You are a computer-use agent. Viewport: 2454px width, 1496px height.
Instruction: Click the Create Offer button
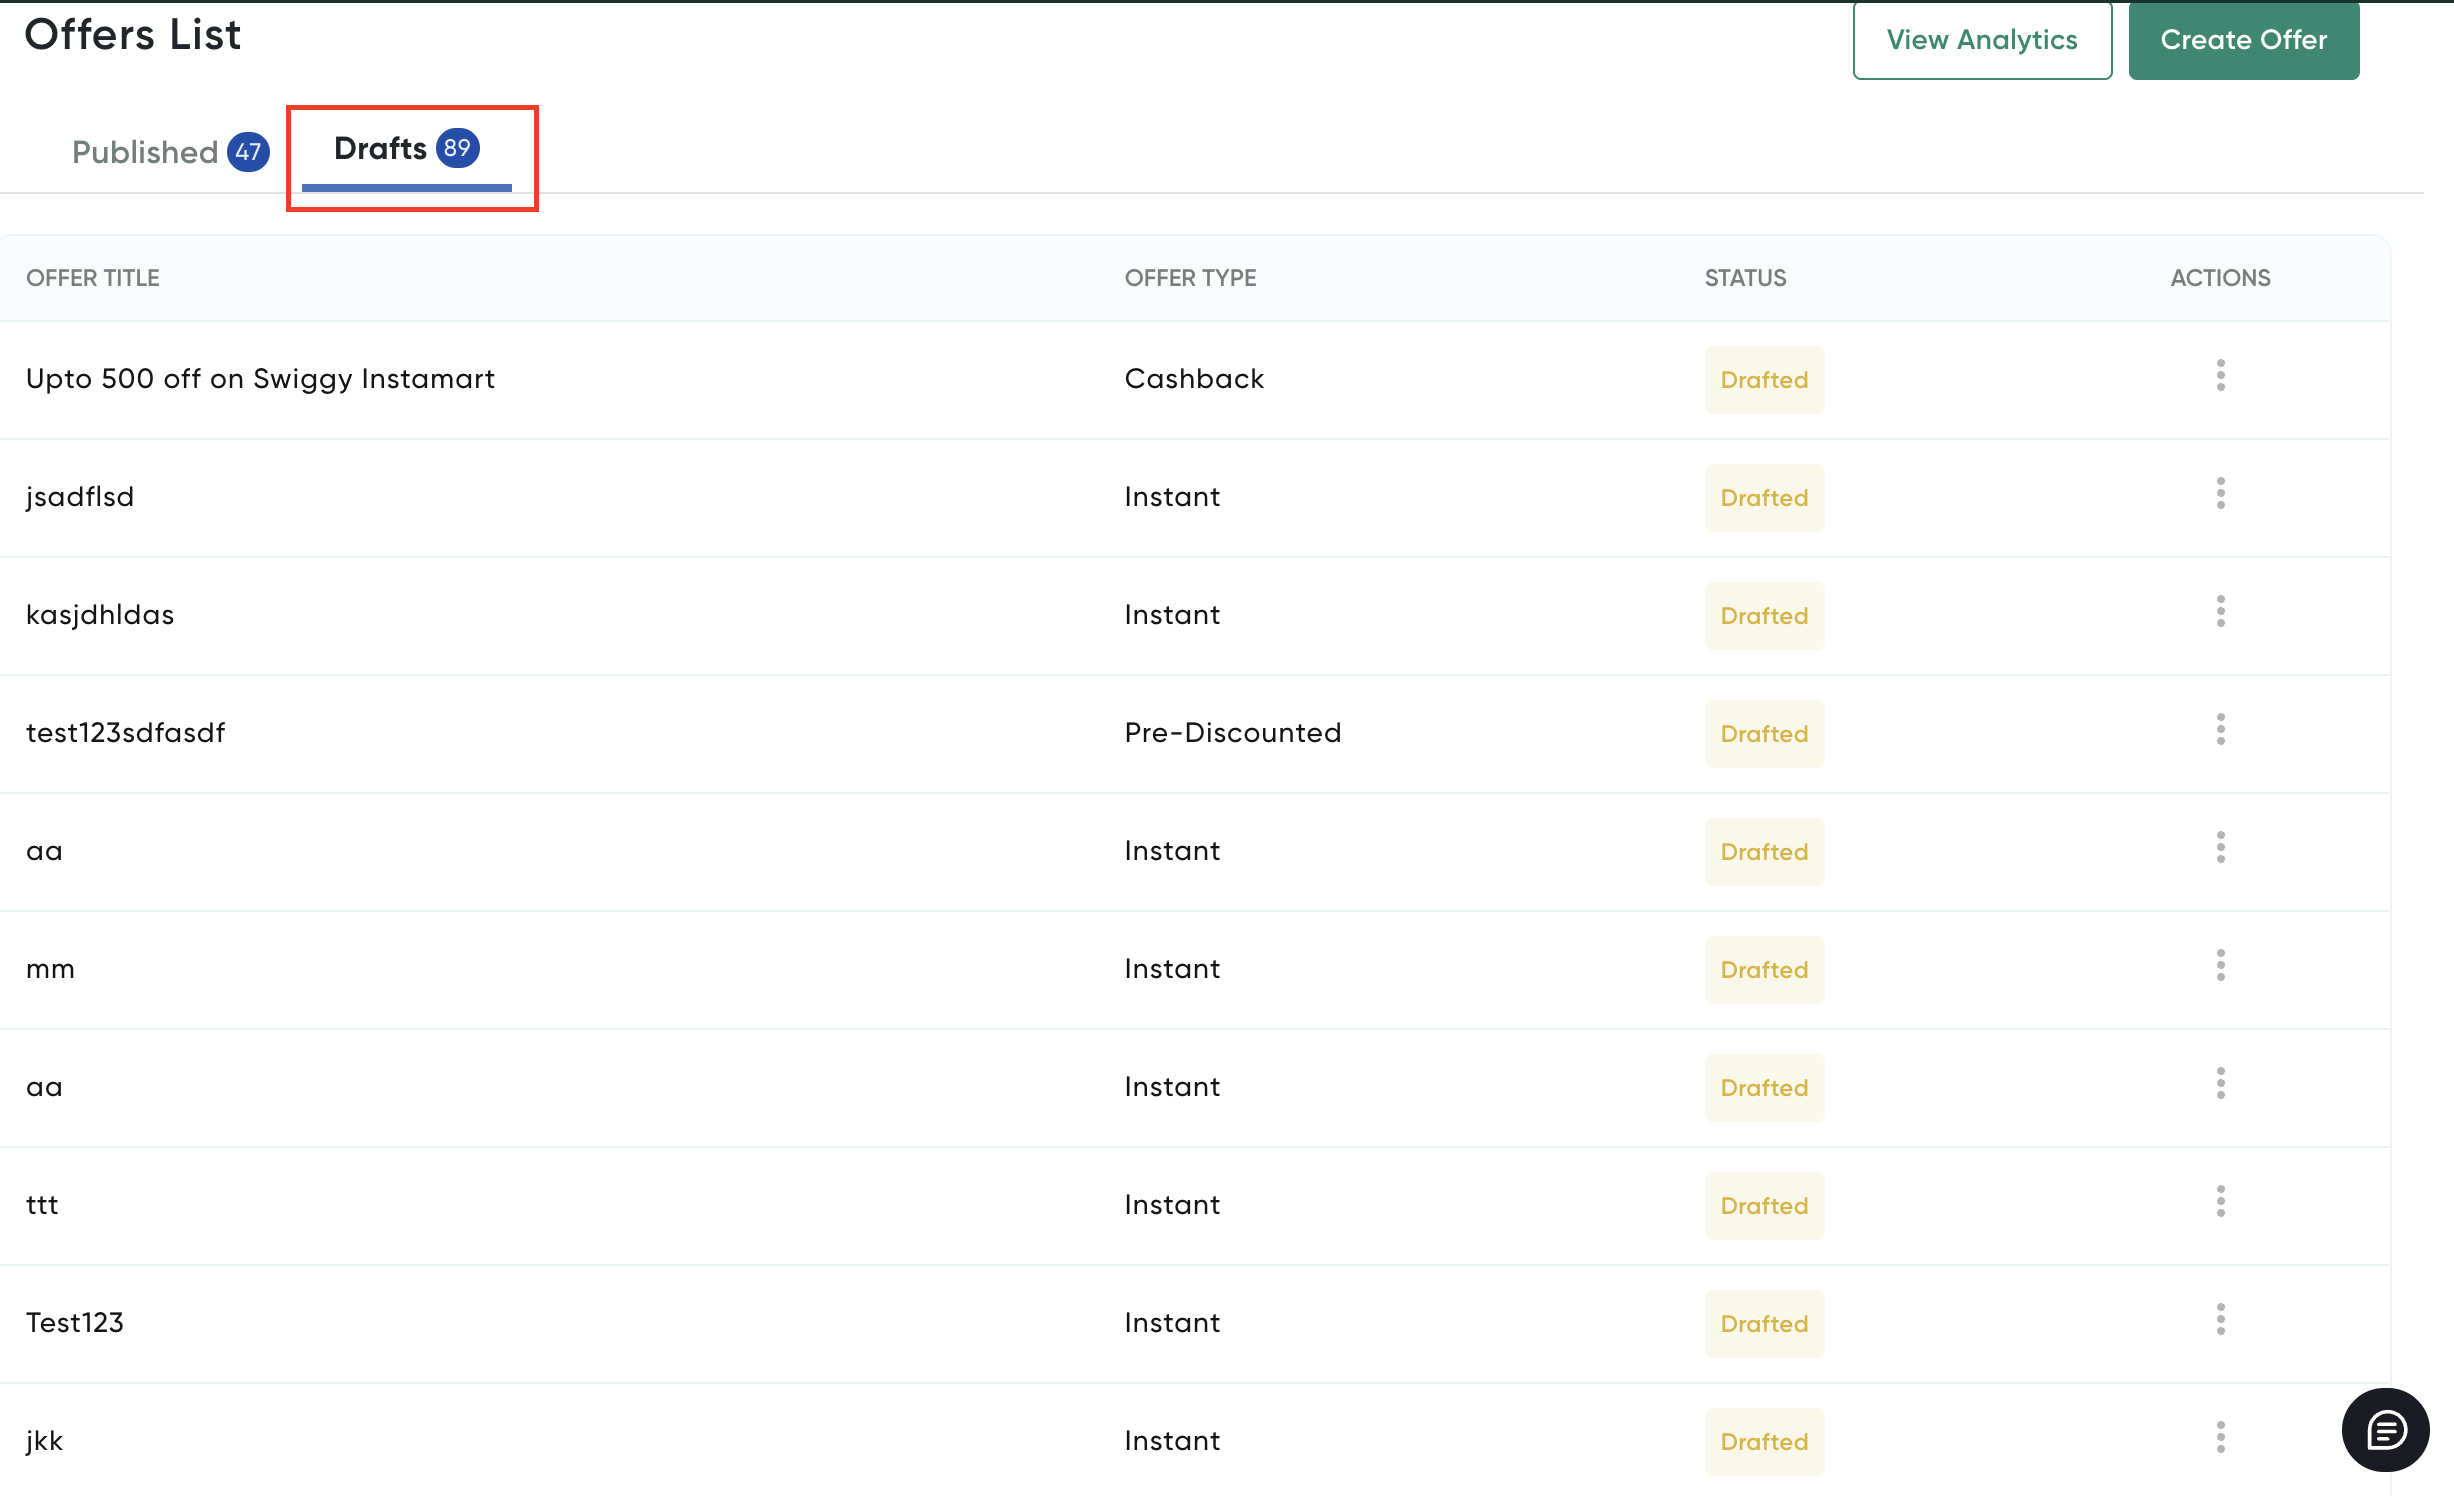point(2244,40)
